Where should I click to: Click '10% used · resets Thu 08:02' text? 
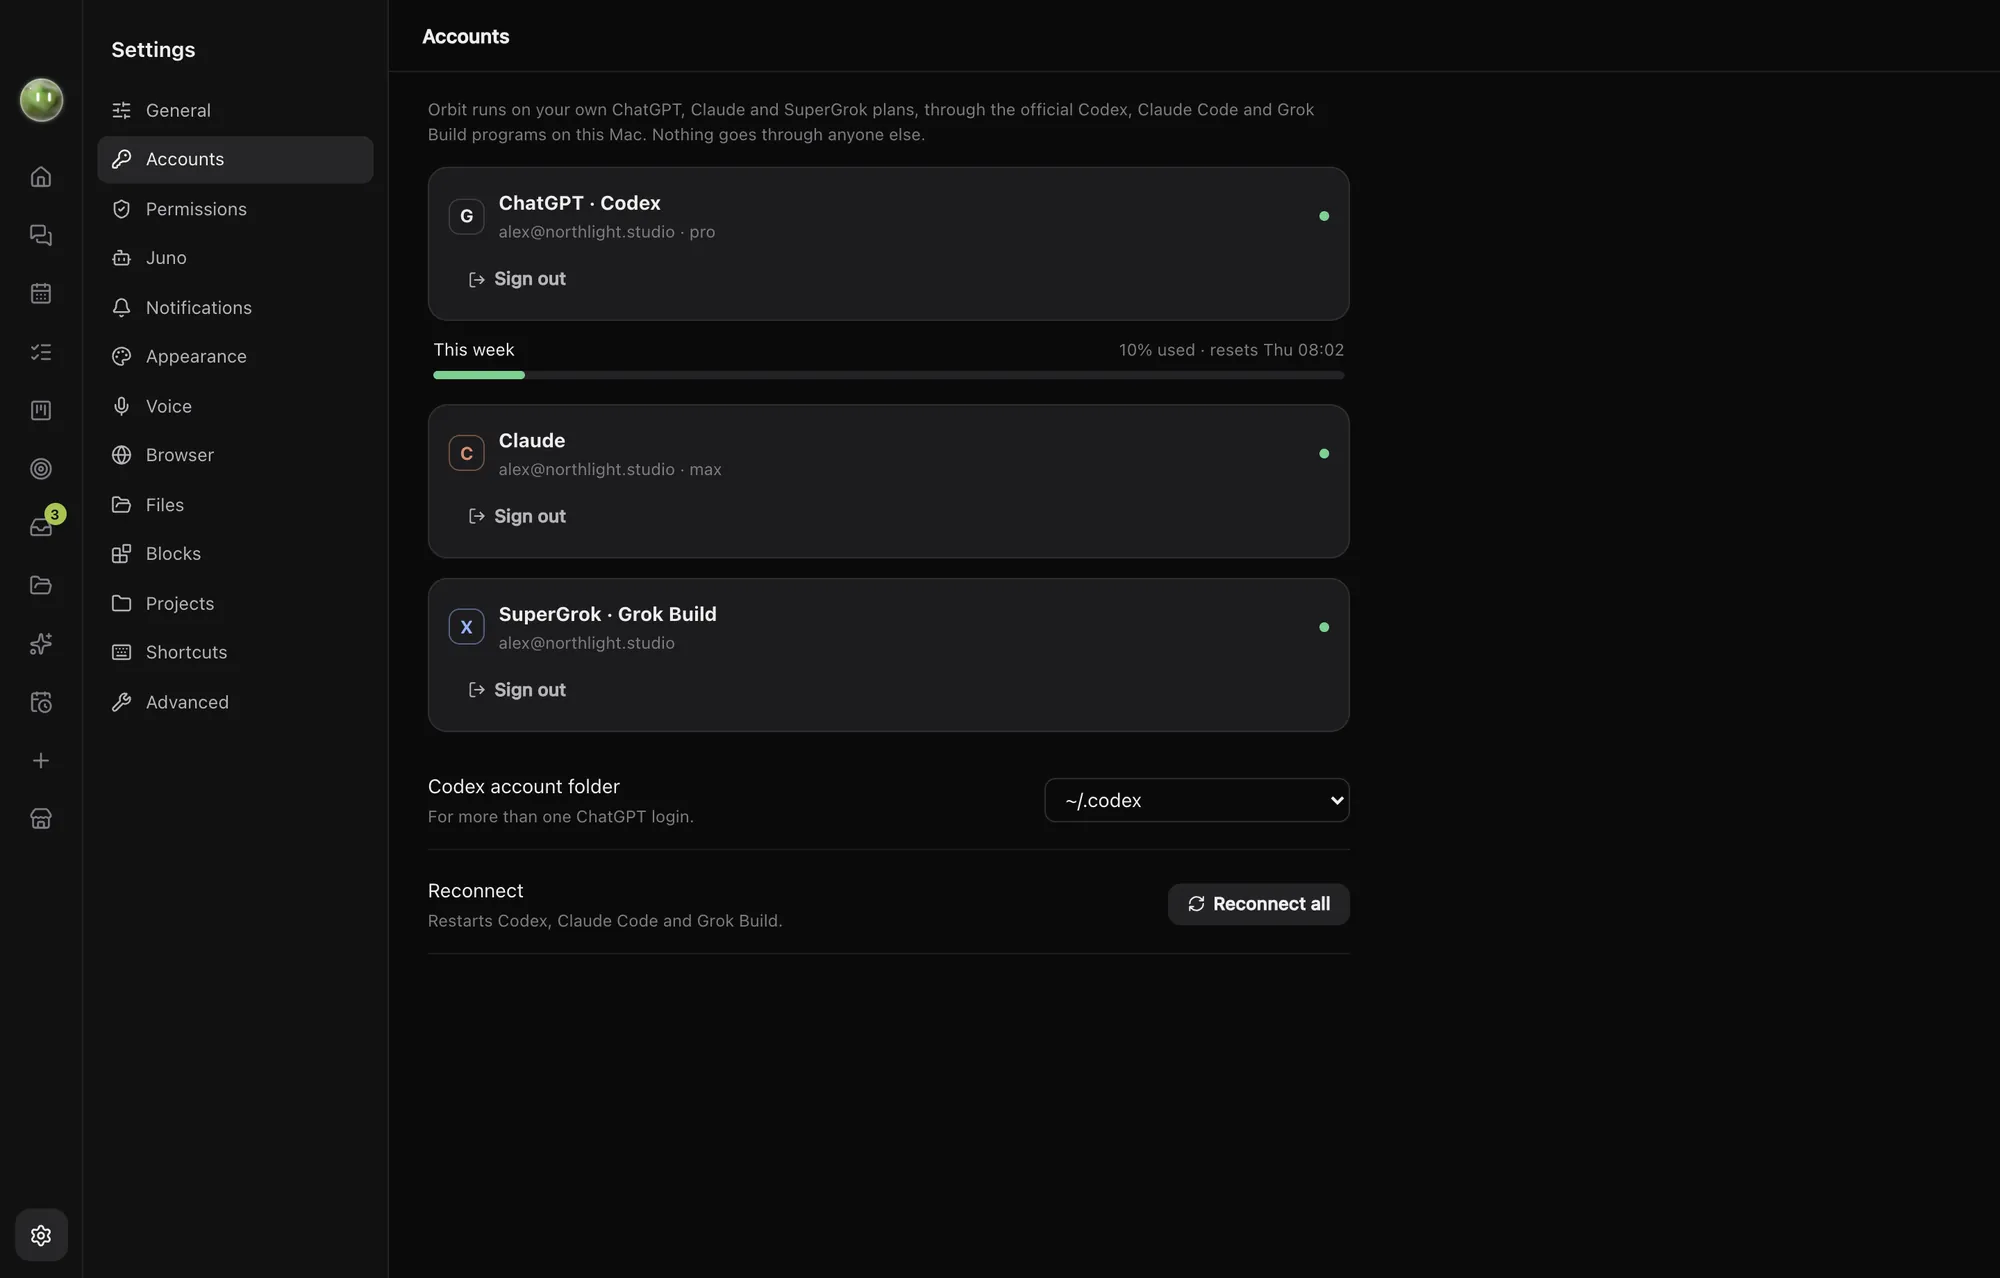point(1231,350)
